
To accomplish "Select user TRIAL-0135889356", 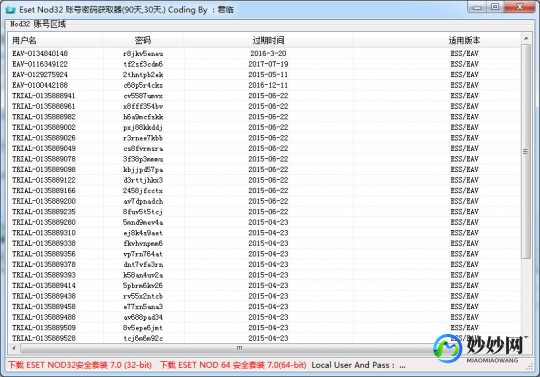I will (44, 254).
